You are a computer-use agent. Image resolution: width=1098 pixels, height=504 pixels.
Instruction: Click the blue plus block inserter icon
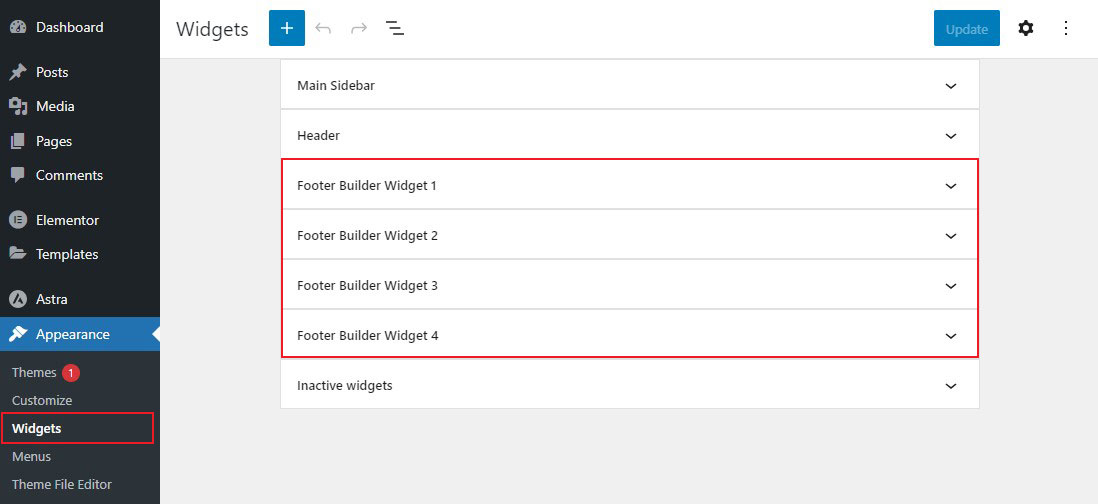click(287, 29)
